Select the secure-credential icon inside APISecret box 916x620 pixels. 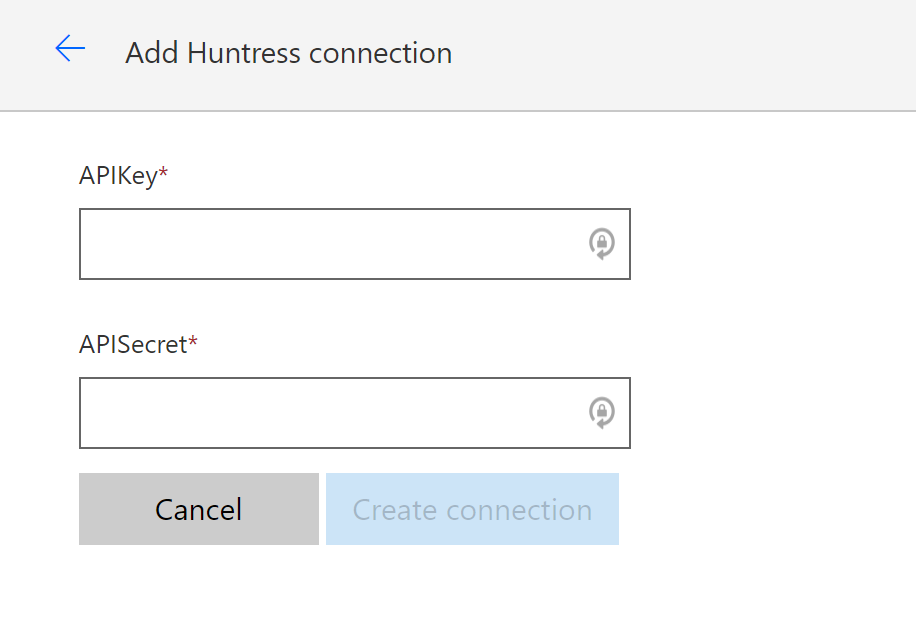[x=601, y=413]
